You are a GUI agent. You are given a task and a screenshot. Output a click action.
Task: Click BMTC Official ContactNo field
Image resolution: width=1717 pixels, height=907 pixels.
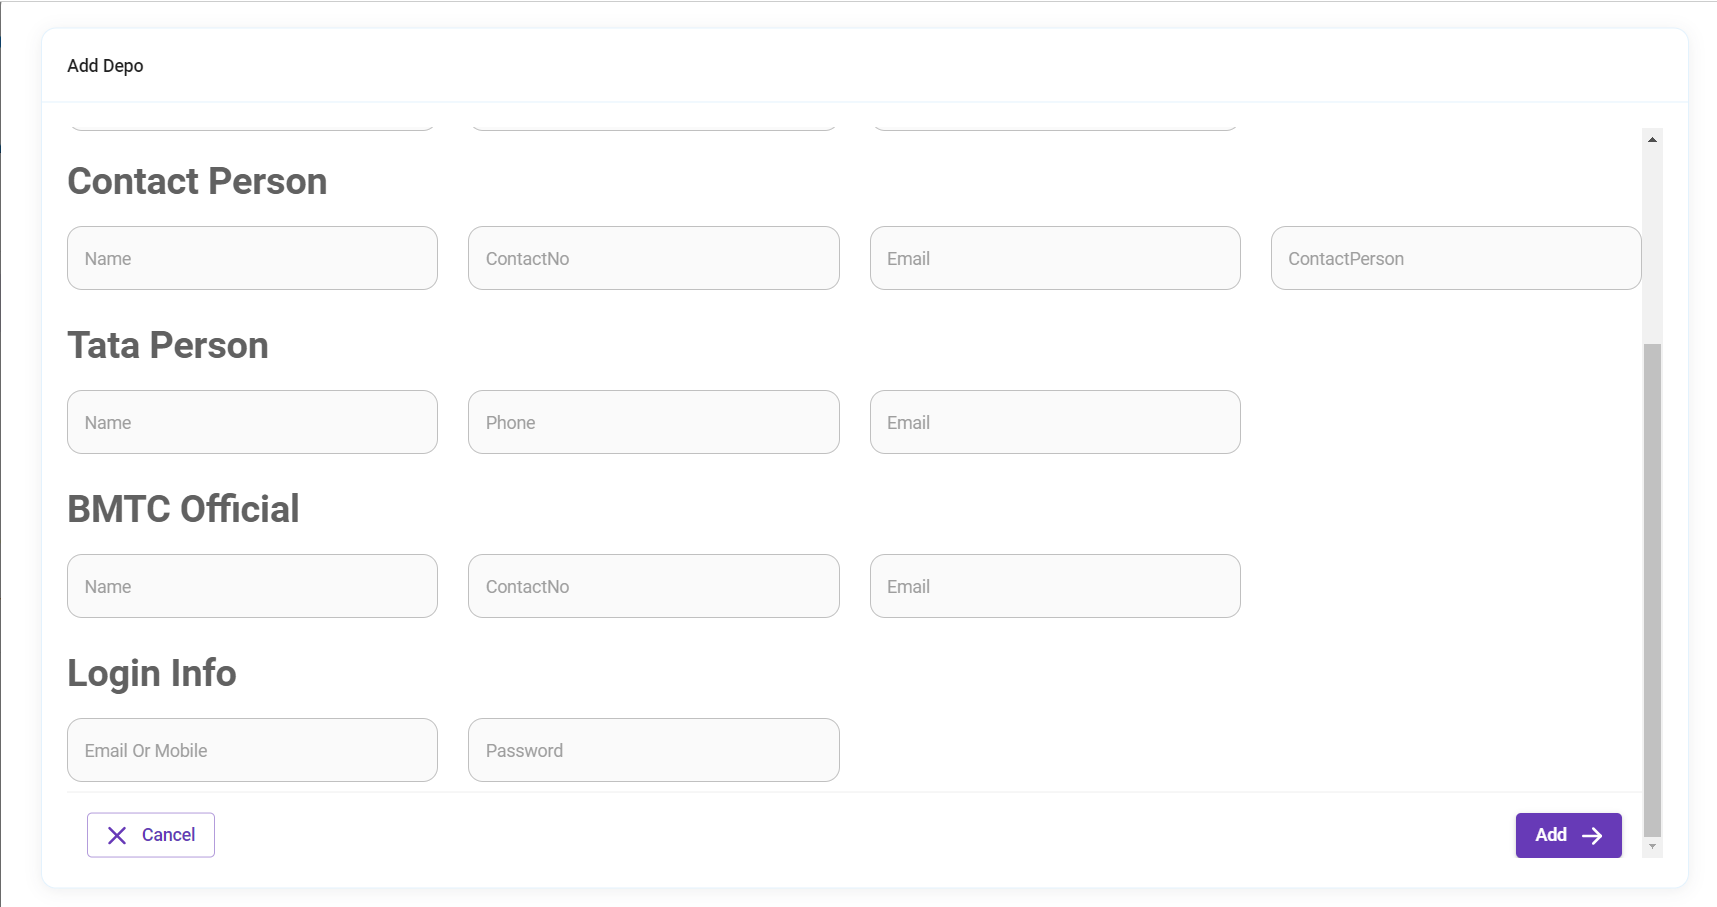(x=653, y=587)
